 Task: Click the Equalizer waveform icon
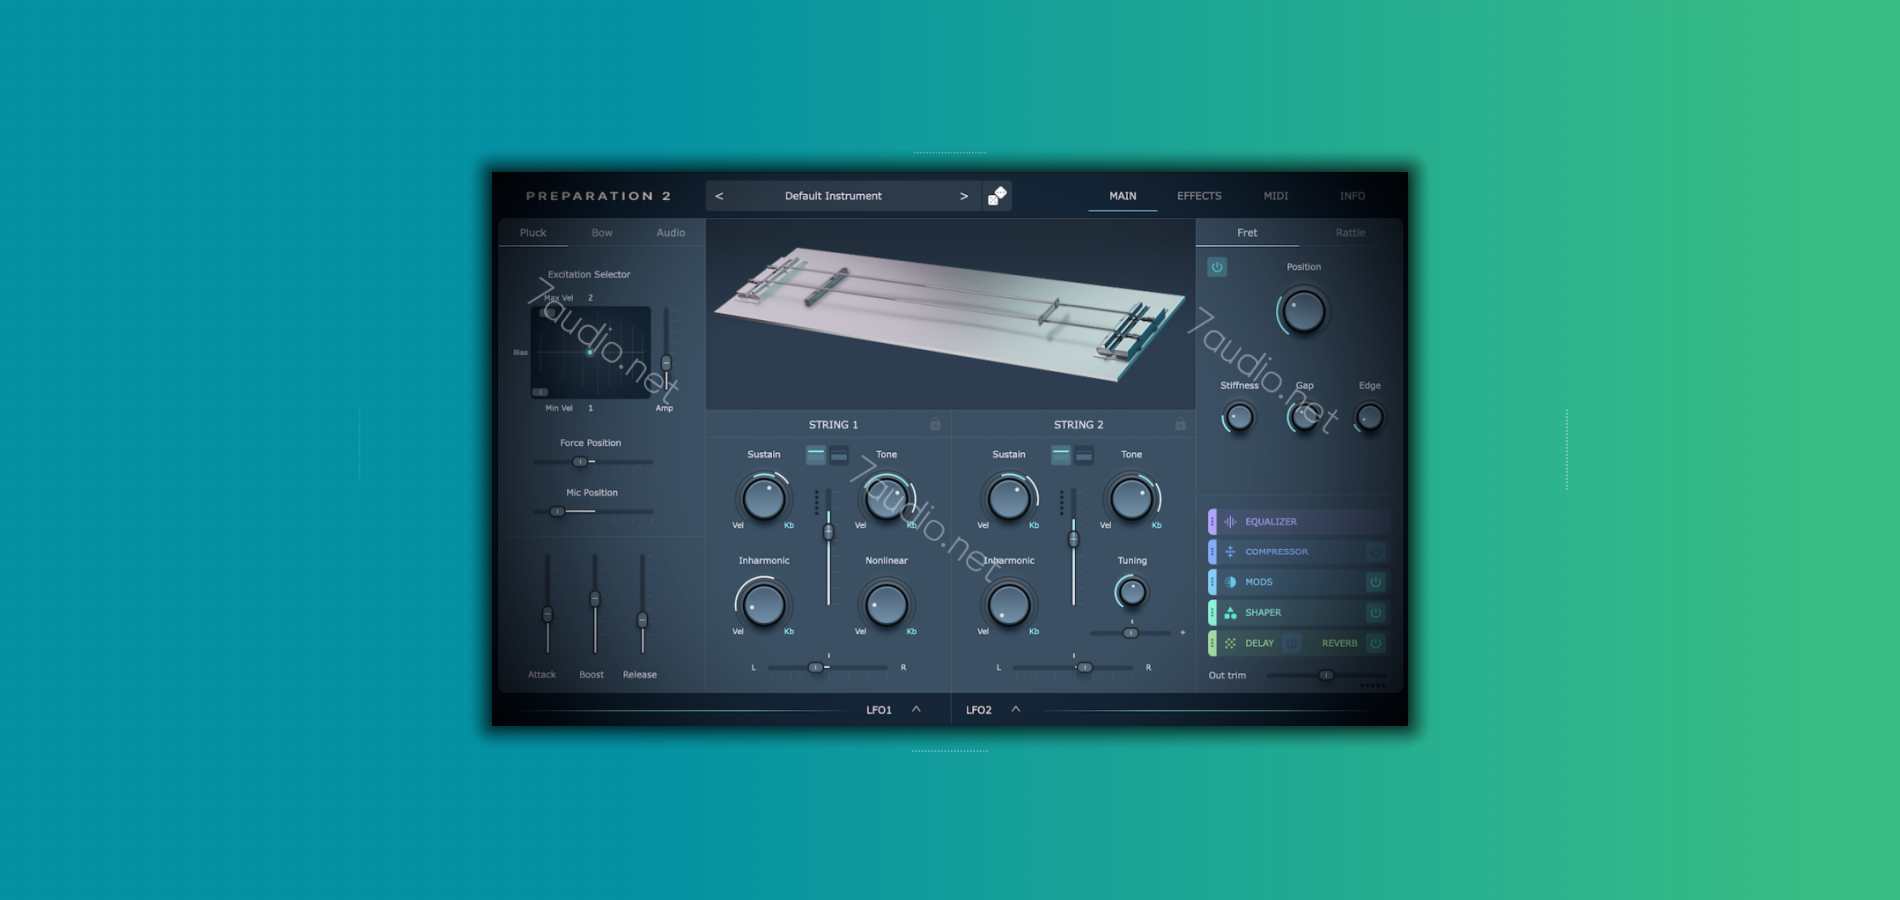click(1230, 522)
